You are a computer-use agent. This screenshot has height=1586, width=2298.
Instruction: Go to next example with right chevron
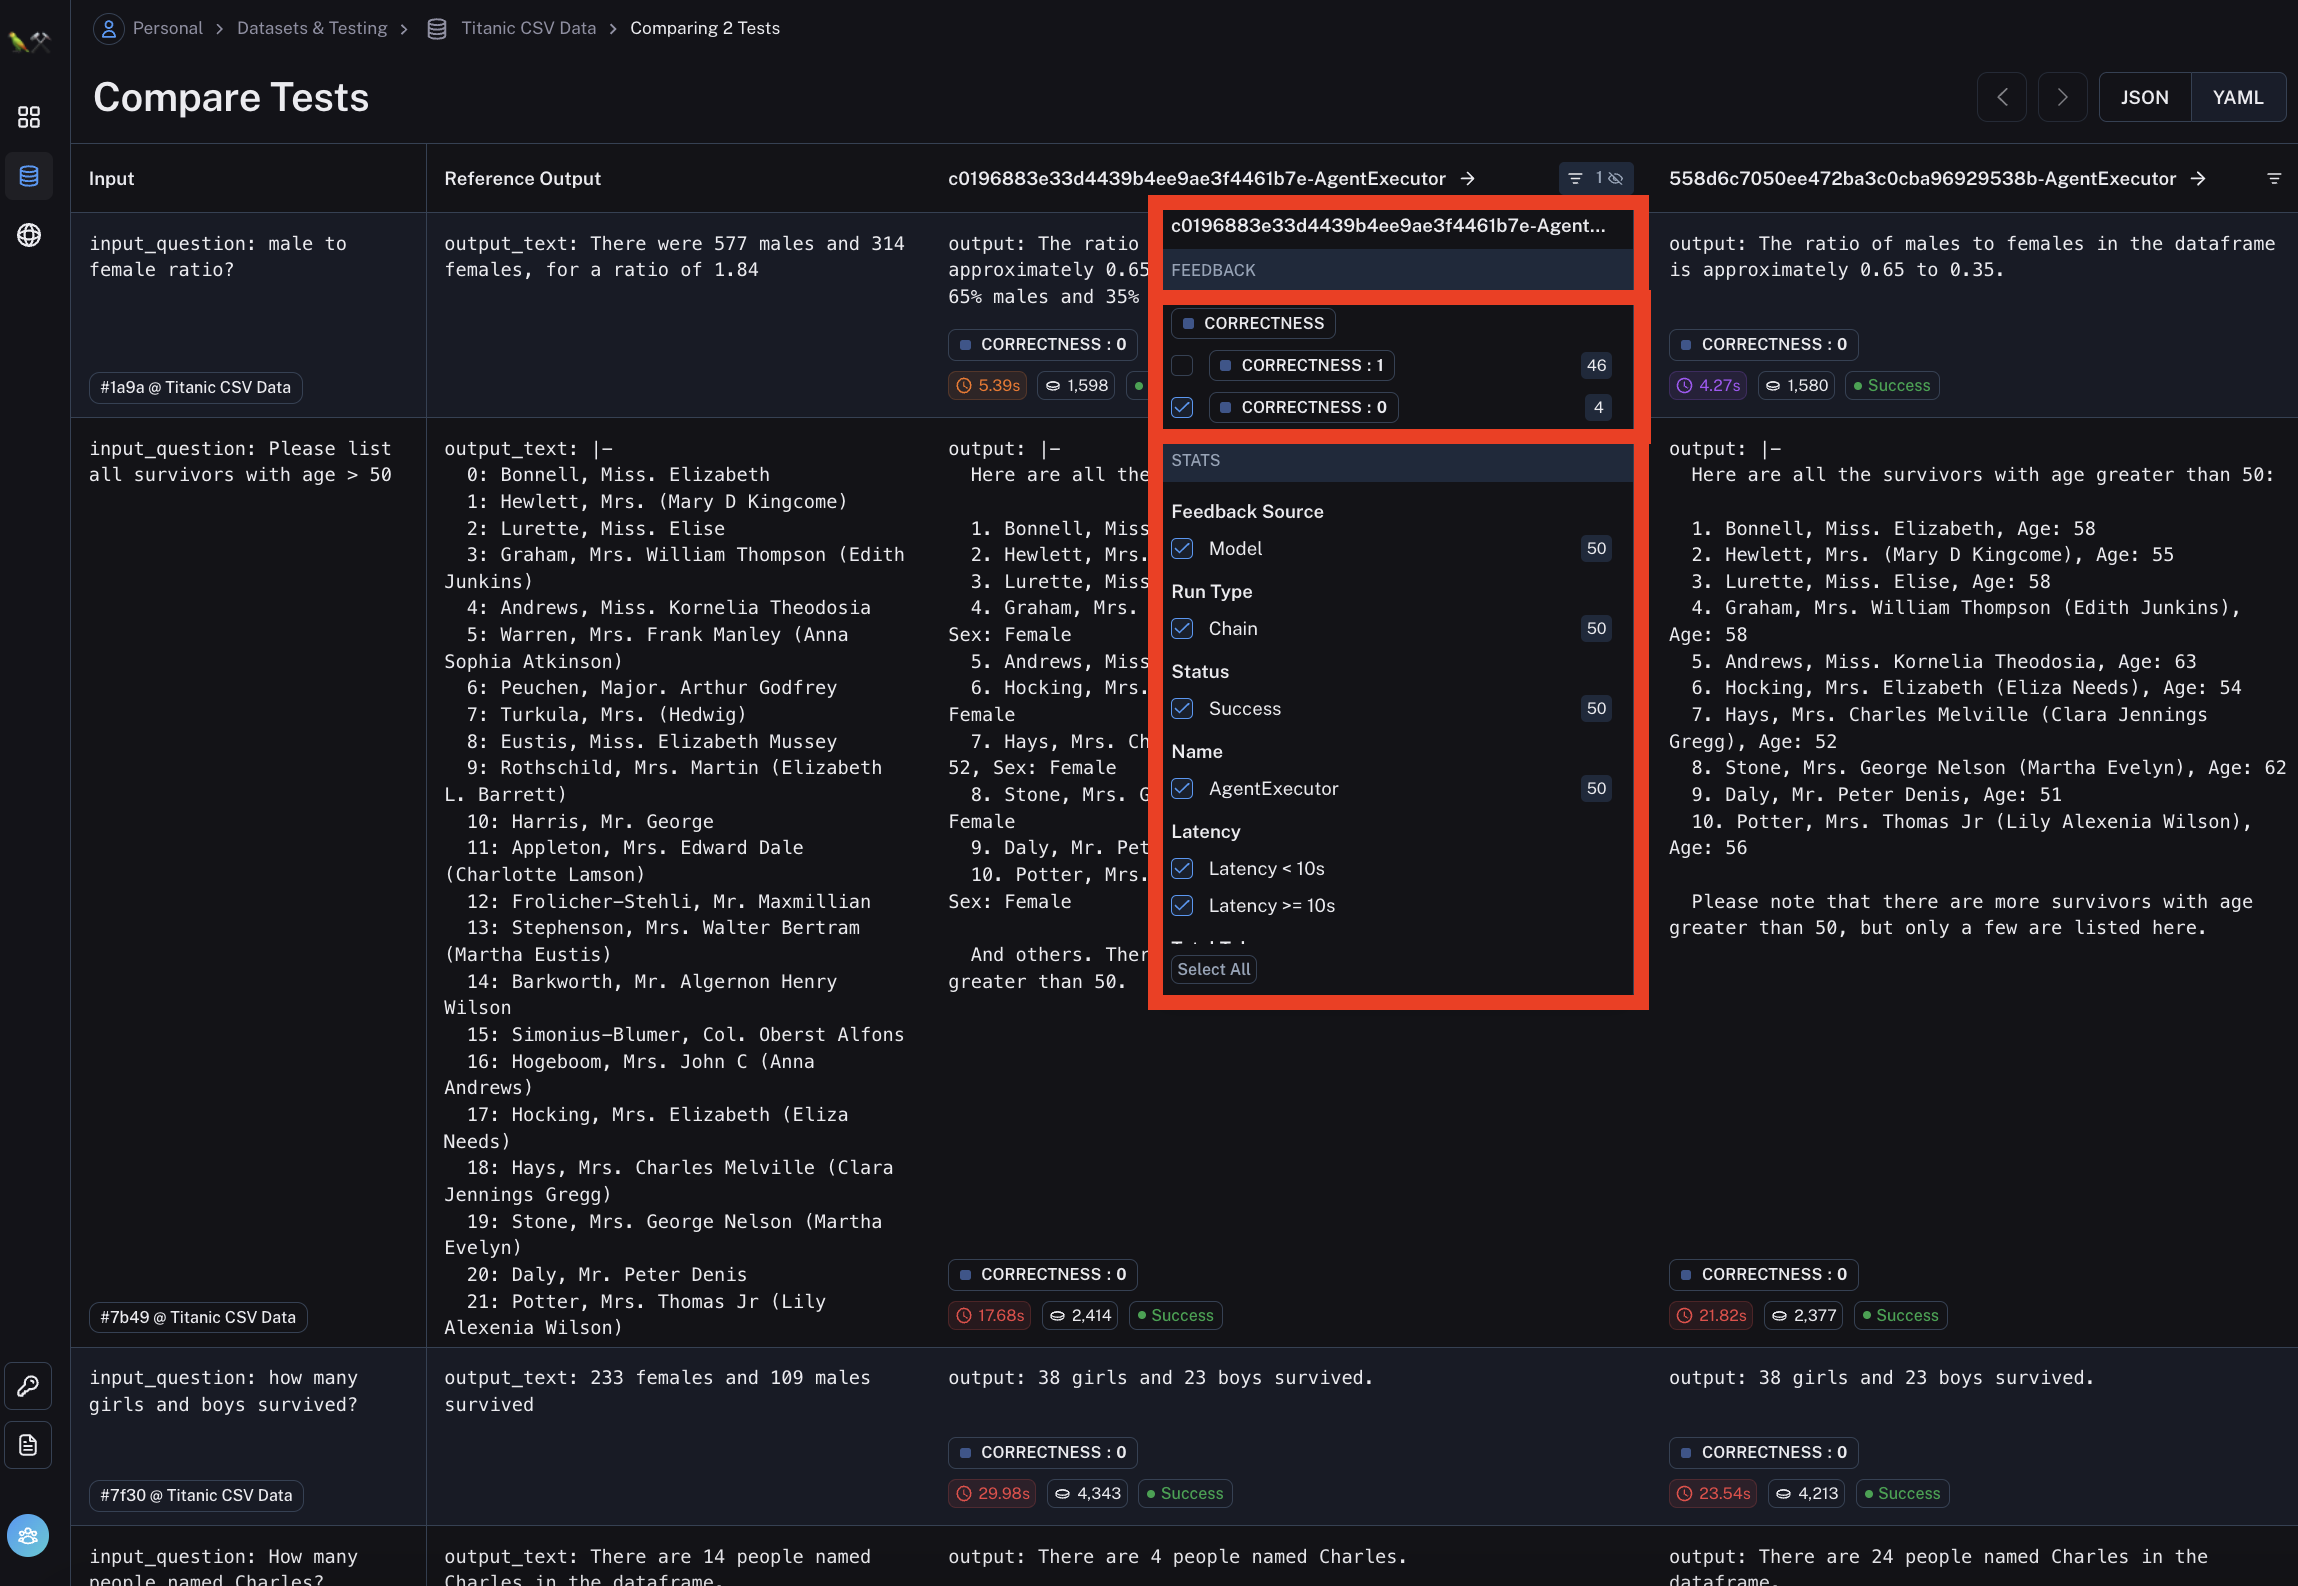(2062, 97)
